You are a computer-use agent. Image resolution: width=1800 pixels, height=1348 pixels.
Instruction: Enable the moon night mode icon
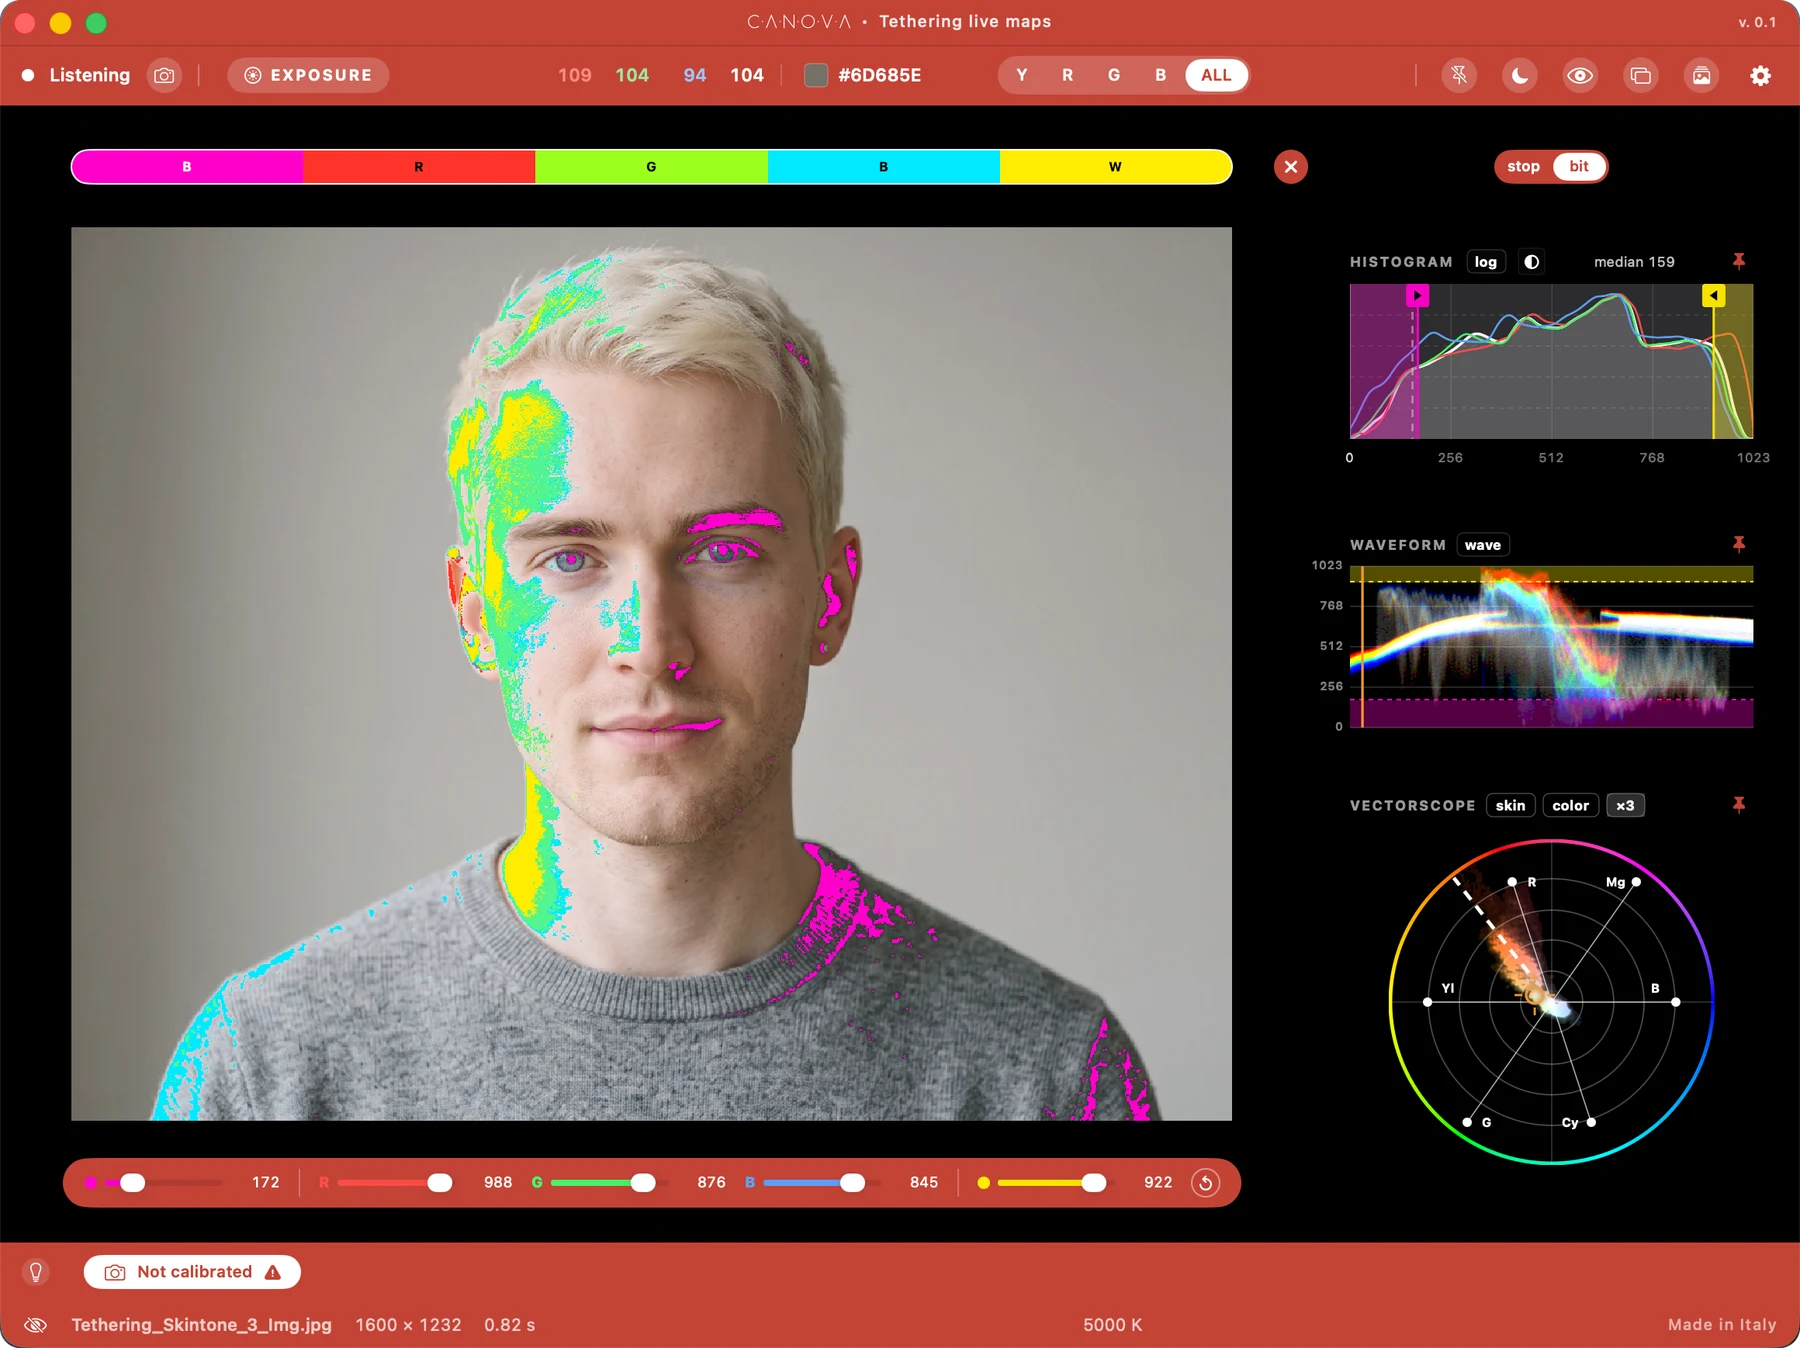click(x=1519, y=75)
